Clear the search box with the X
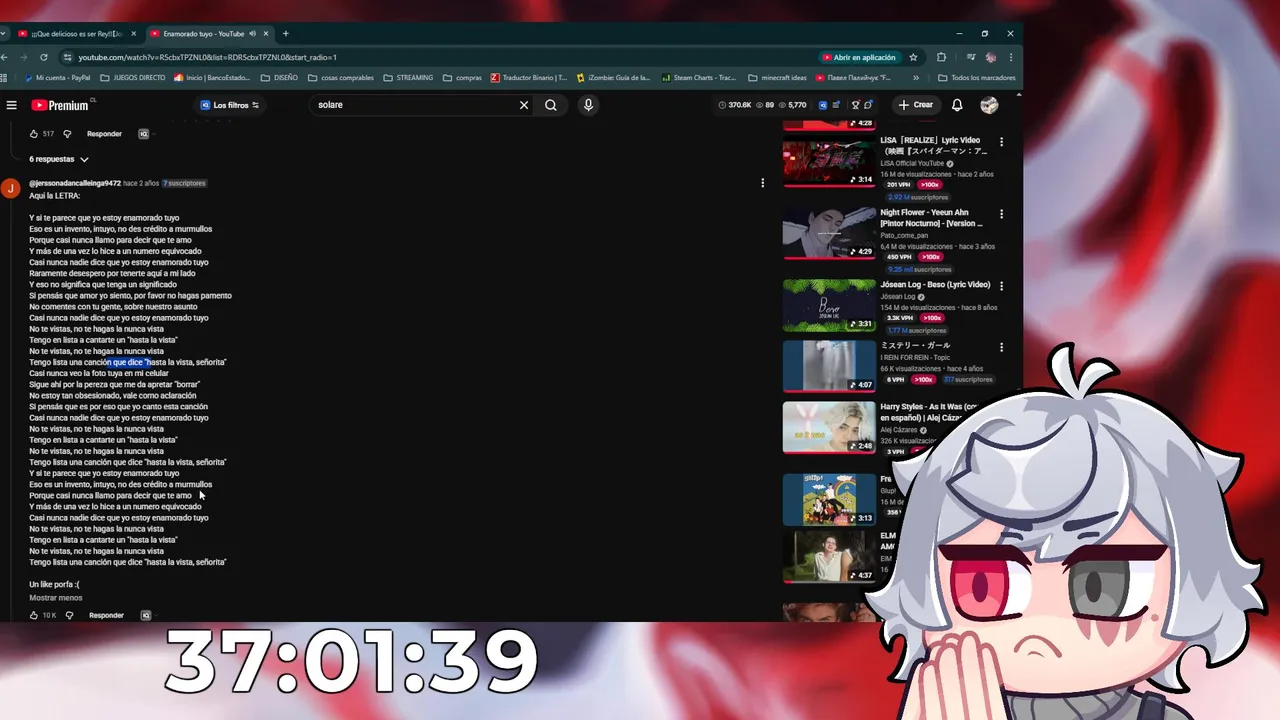The image size is (1280, 720). point(523,105)
